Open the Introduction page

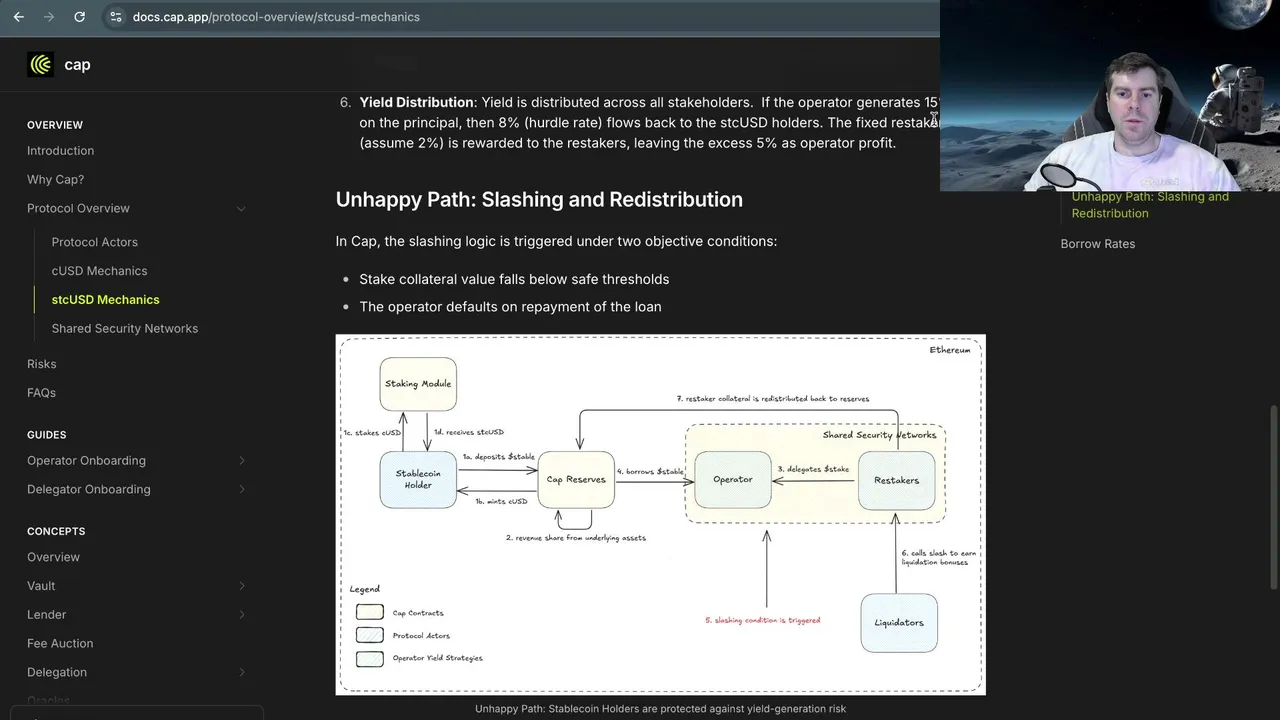60,151
